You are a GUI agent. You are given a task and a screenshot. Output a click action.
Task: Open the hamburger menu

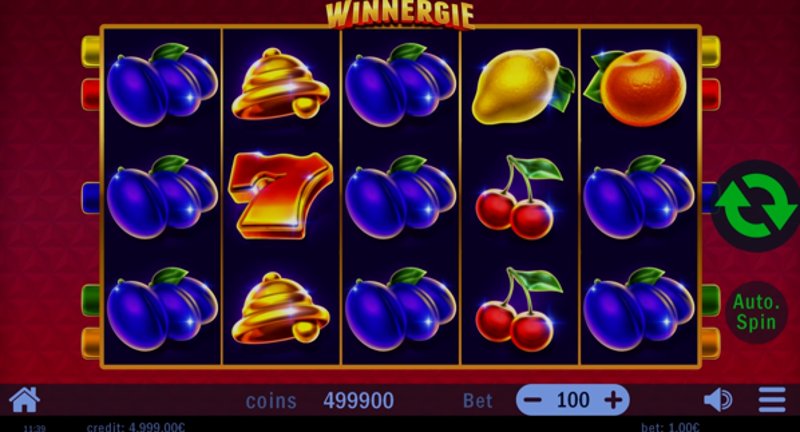point(771,399)
